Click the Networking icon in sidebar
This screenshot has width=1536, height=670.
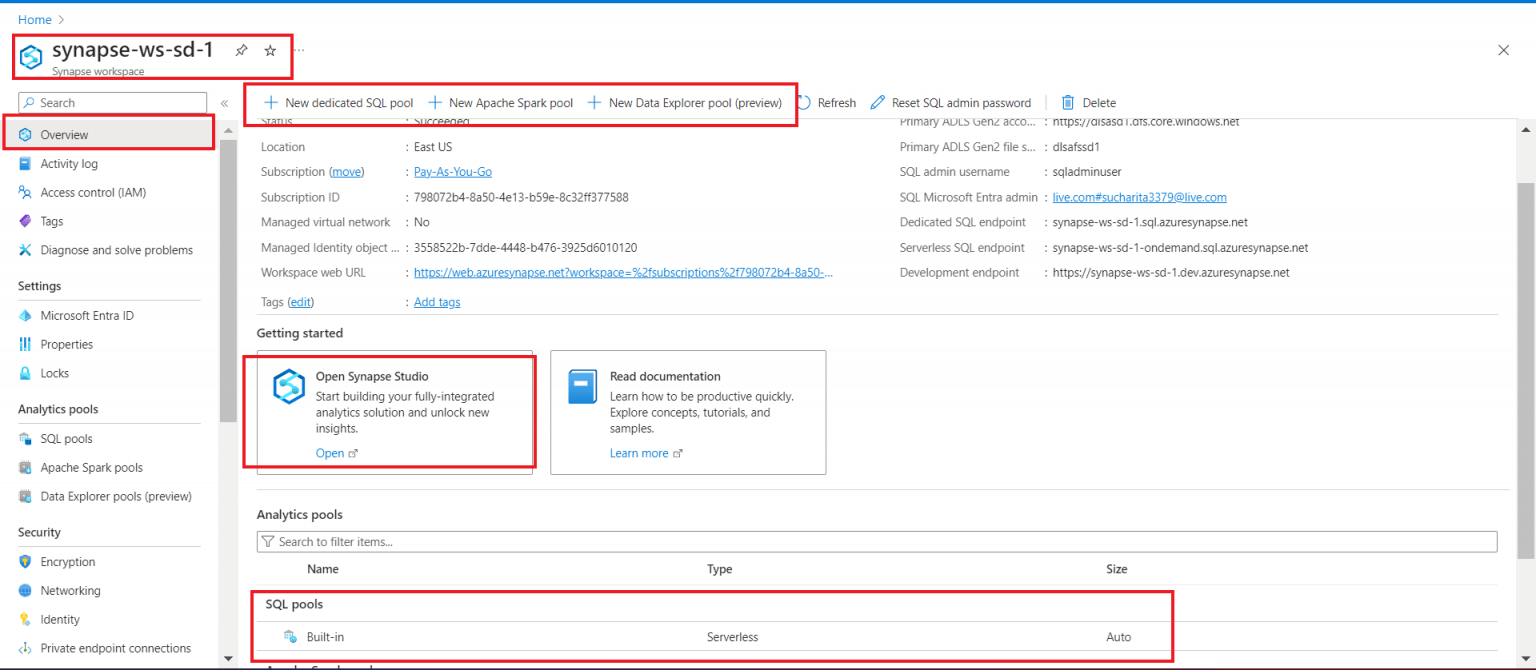(x=25, y=591)
